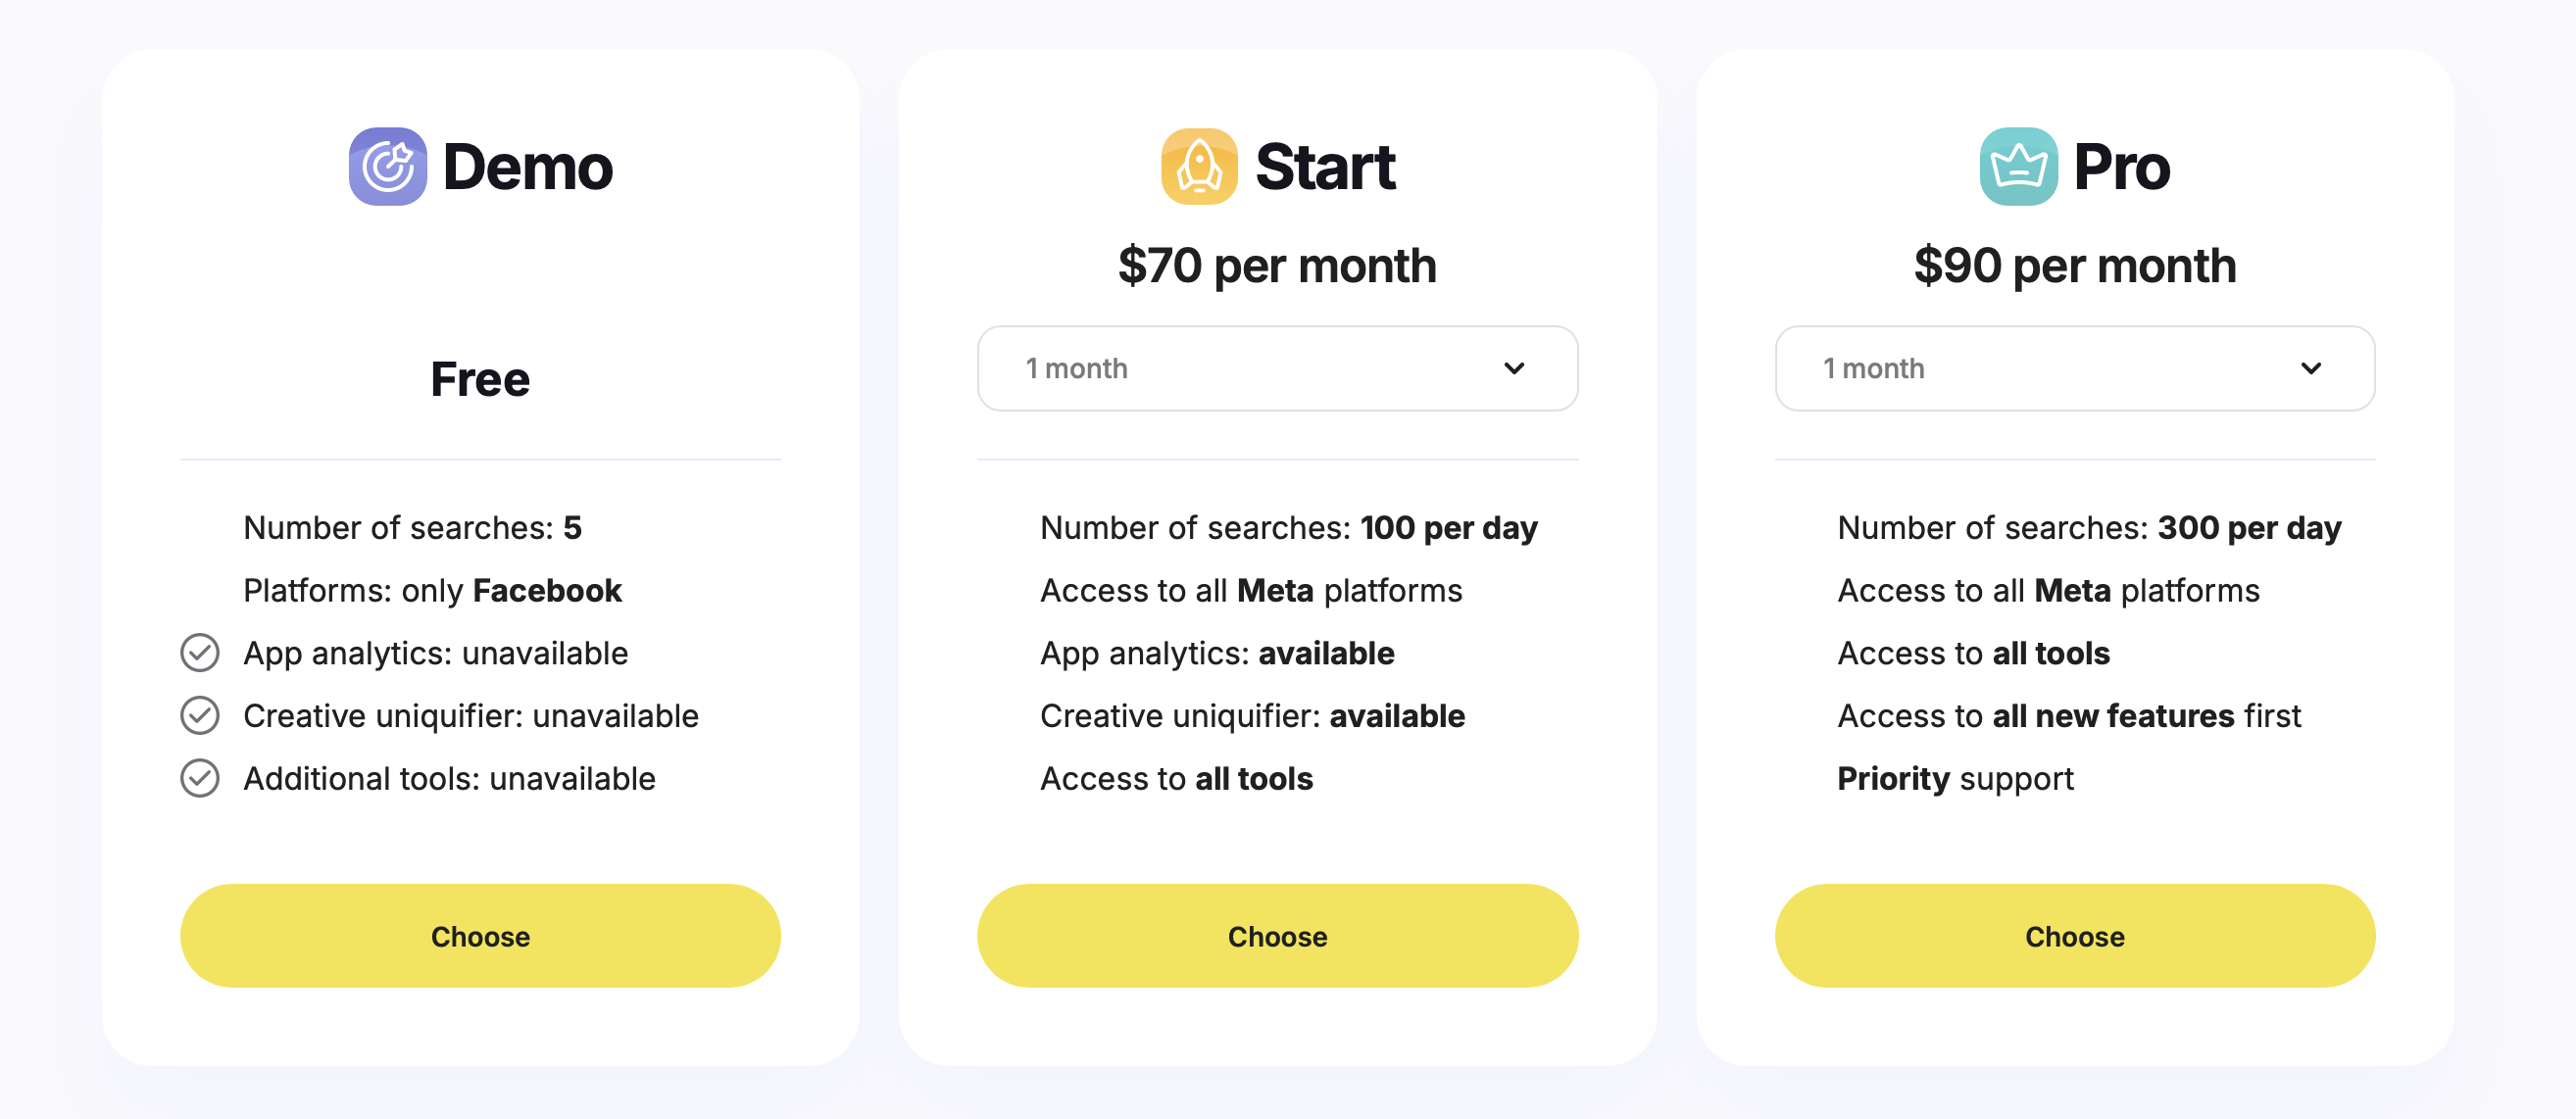
Task: Click the chevron arrow in Pro plan dropdown
Action: pyautogui.click(x=2311, y=368)
